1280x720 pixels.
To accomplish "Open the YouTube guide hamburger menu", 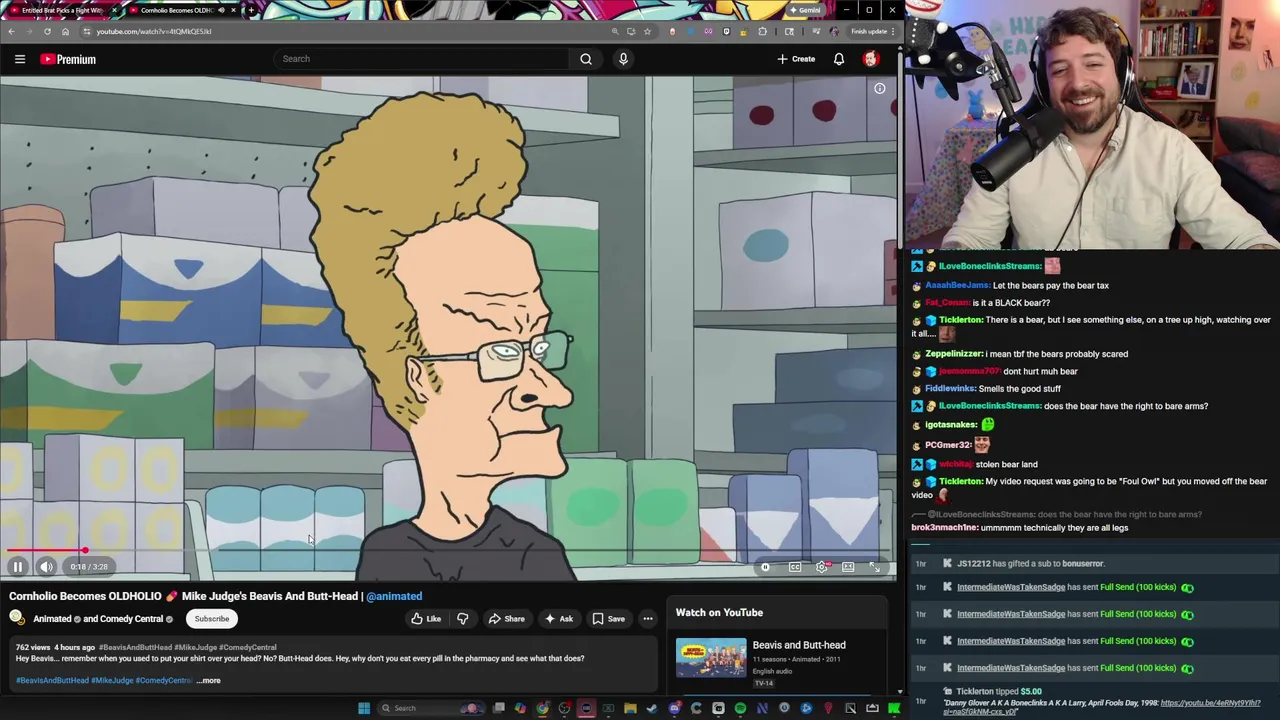I will pos(19,59).
